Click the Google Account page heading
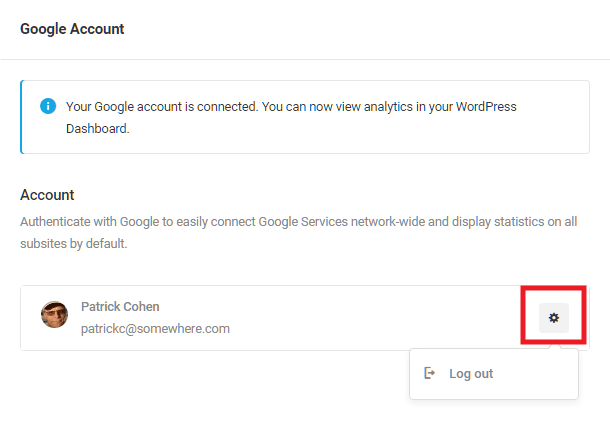The width and height of the screenshot is (610, 424). tap(72, 29)
